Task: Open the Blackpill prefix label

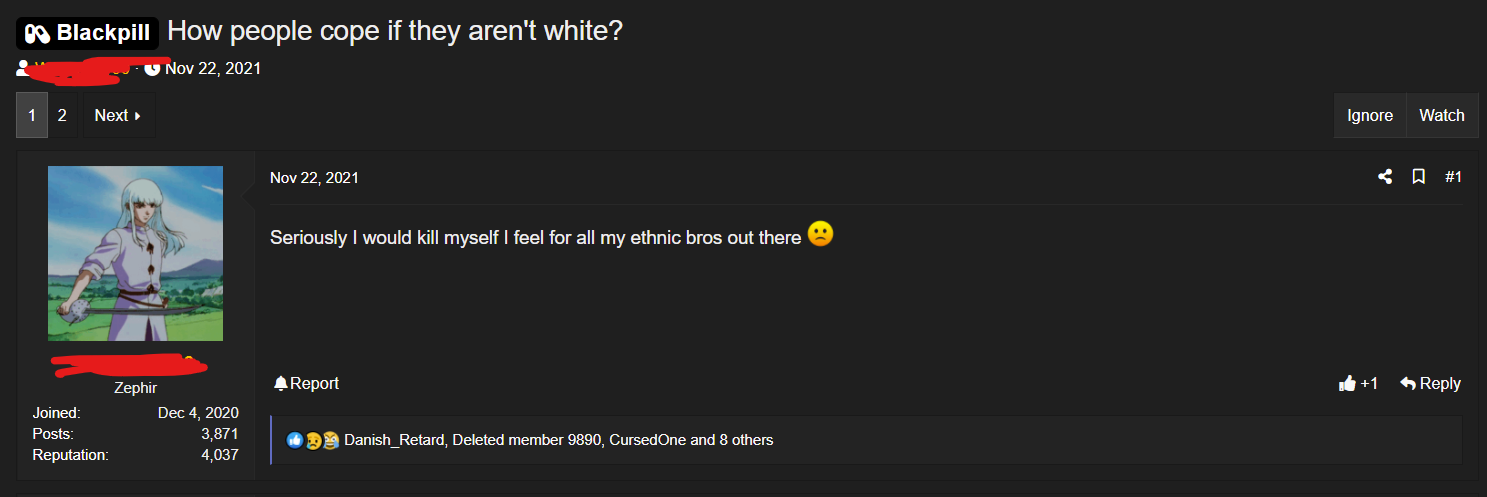Action: [x=87, y=33]
